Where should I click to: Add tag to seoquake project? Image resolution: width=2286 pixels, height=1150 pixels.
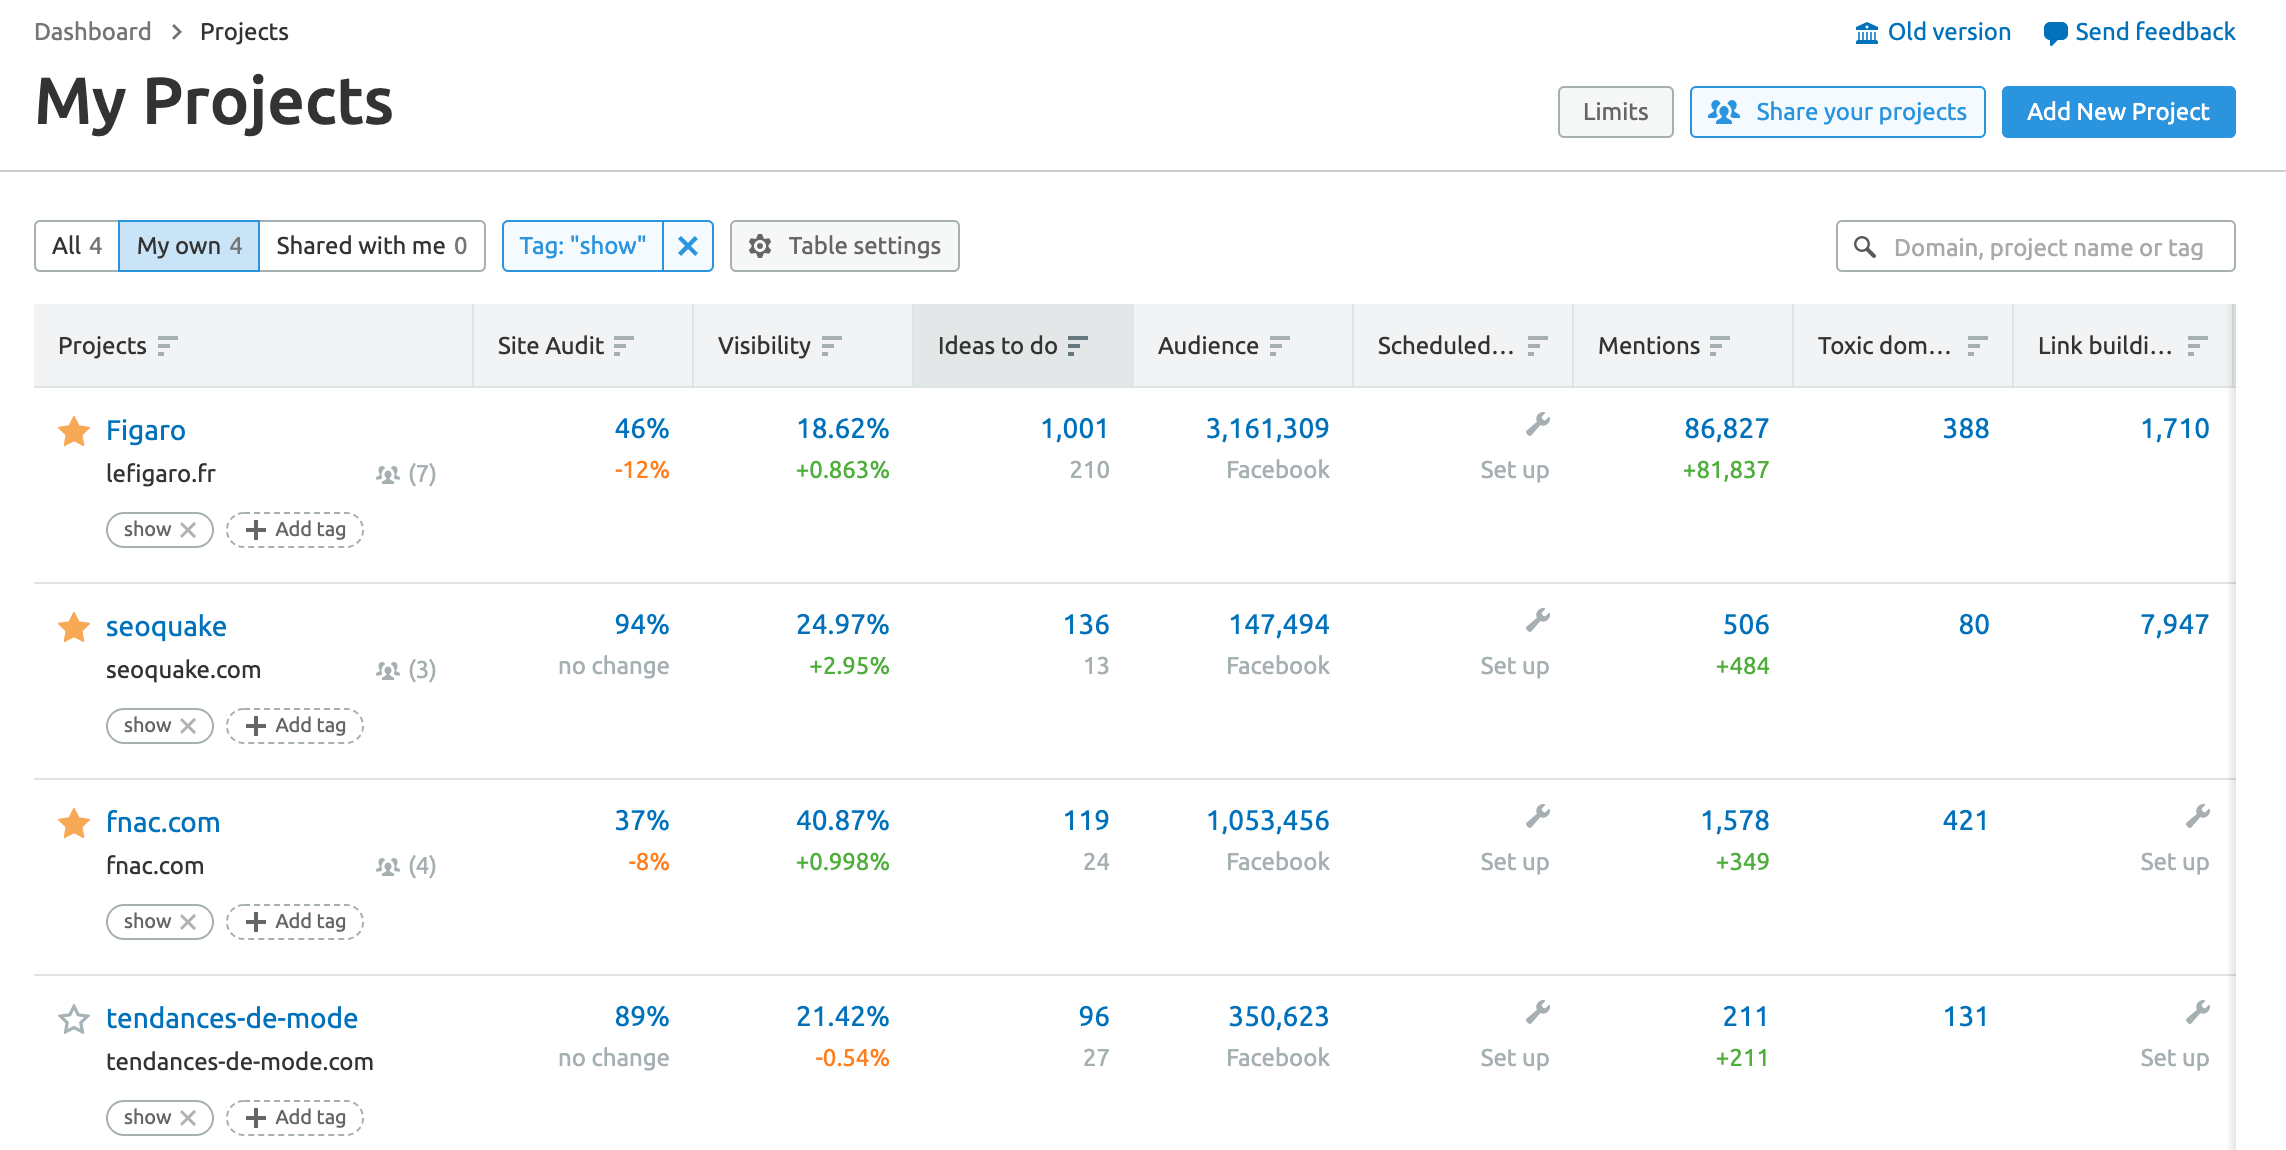[x=295, y=726]
